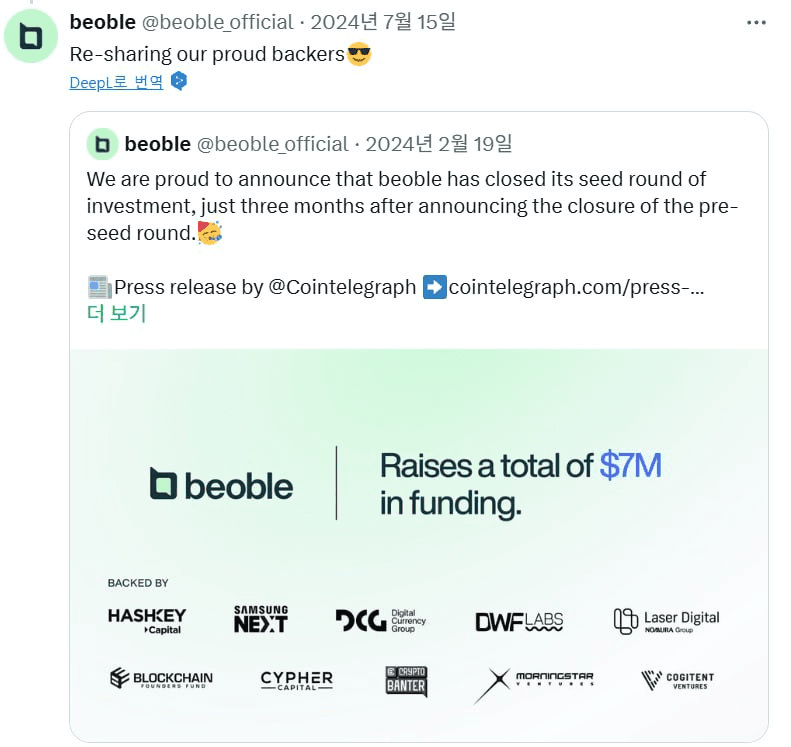Open the $7M funding image
Screen dimensions: 791x747
(x=419, y=545)
